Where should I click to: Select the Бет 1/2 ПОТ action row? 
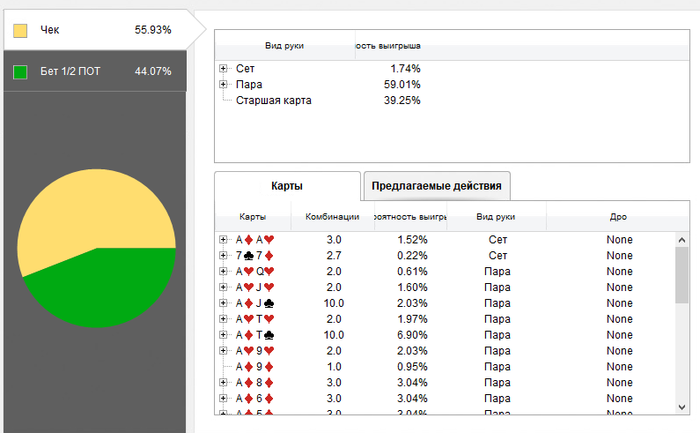click(96, 71)
